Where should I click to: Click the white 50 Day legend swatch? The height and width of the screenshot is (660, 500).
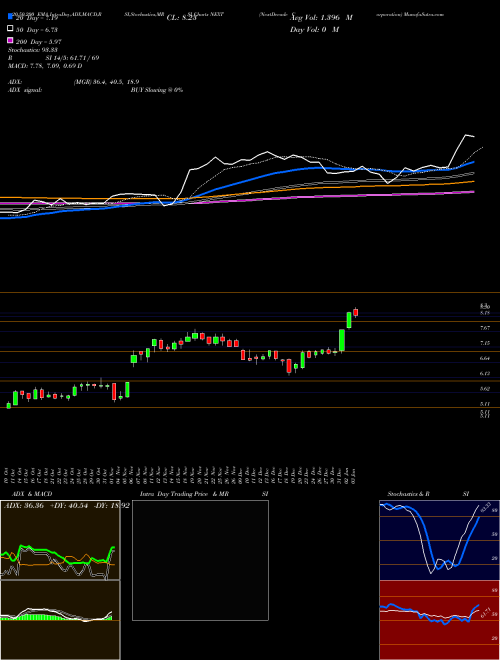point(10,29)
